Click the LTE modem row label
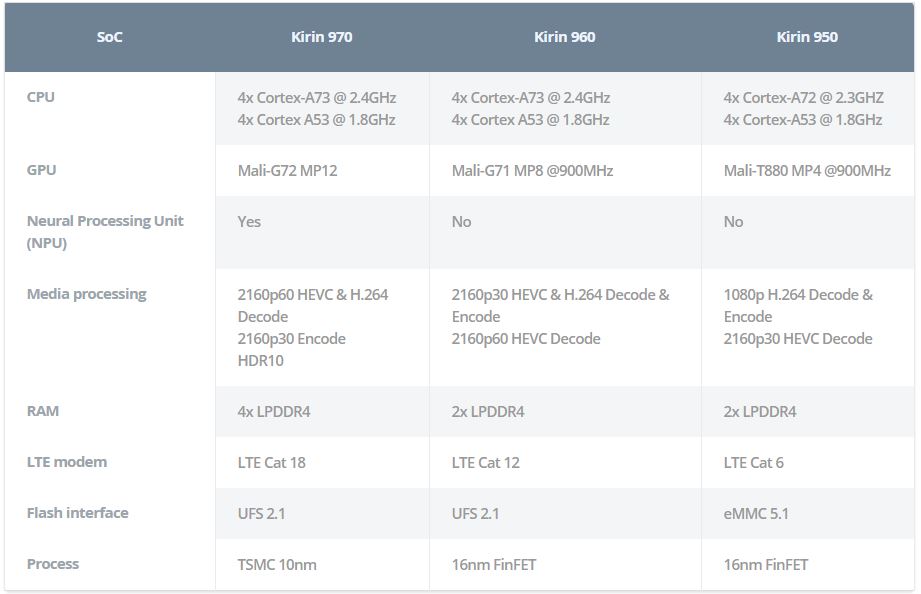This screenshot has width=921, height=594. (x=67, y=462)
